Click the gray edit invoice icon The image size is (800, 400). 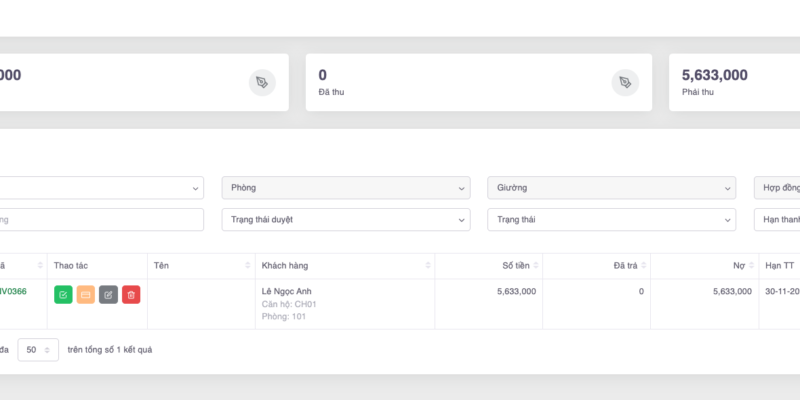coord(108,294)
